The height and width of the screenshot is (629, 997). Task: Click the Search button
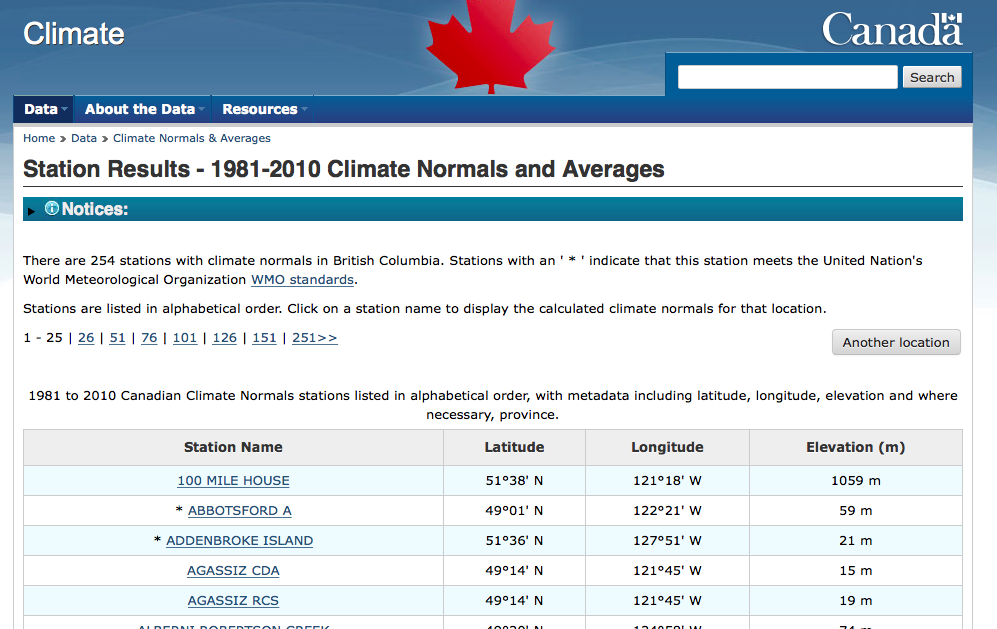tap(932, 77)
